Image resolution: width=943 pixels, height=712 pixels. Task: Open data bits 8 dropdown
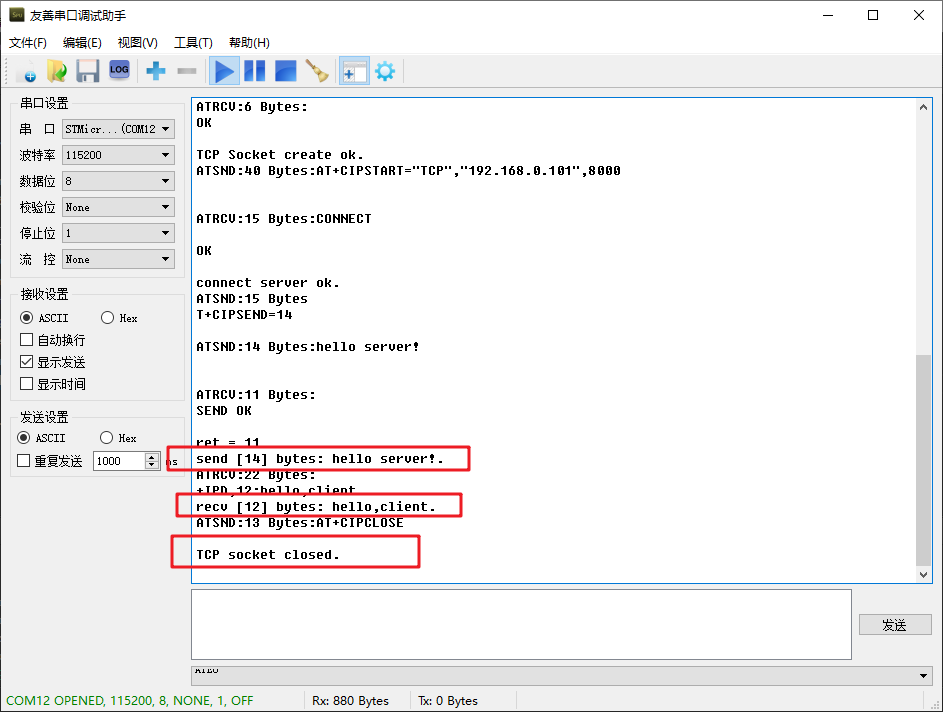tap(118, 181)
